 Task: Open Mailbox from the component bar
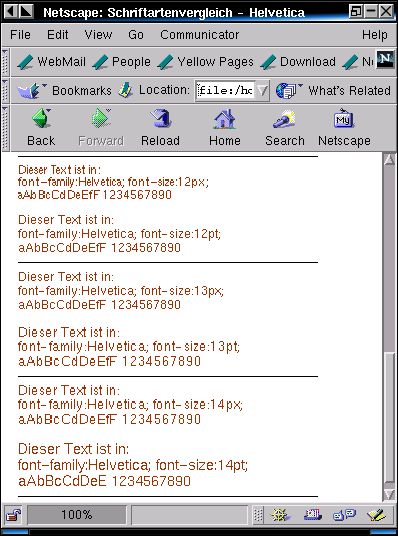click(313, 515)
